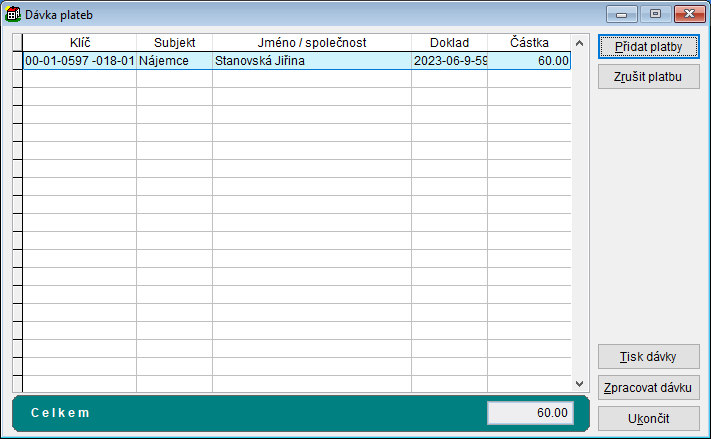Click the Klíč column header
This screenshot has width=711, height=439.
pyautogui.click(x=80, y=43)
